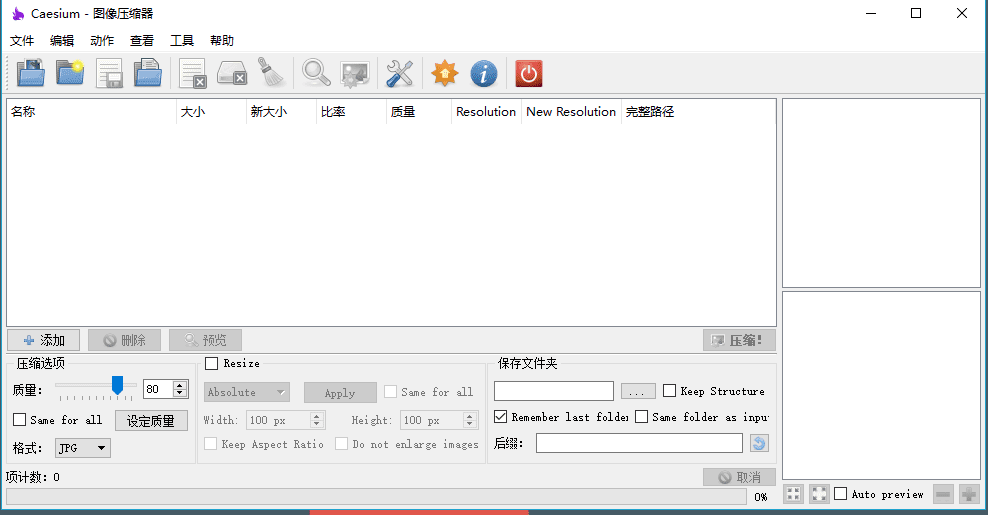Decrease Height spinner value
Screen dimensions: 988x515
pos(469,424)
